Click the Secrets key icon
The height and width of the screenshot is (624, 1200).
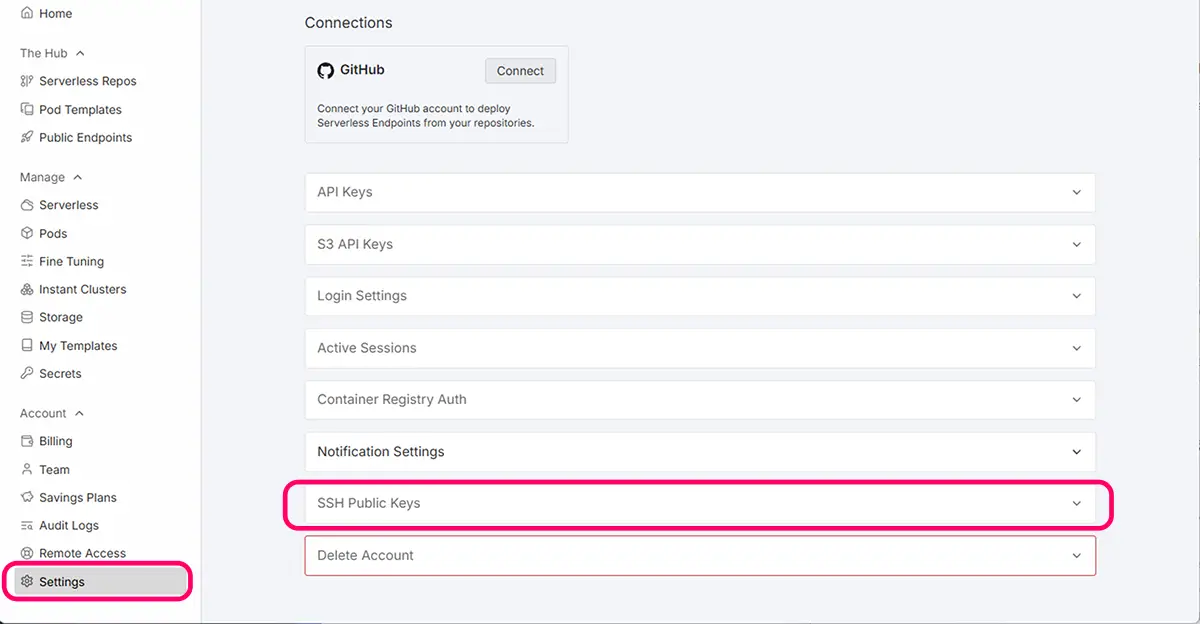[x=27, y=373]
